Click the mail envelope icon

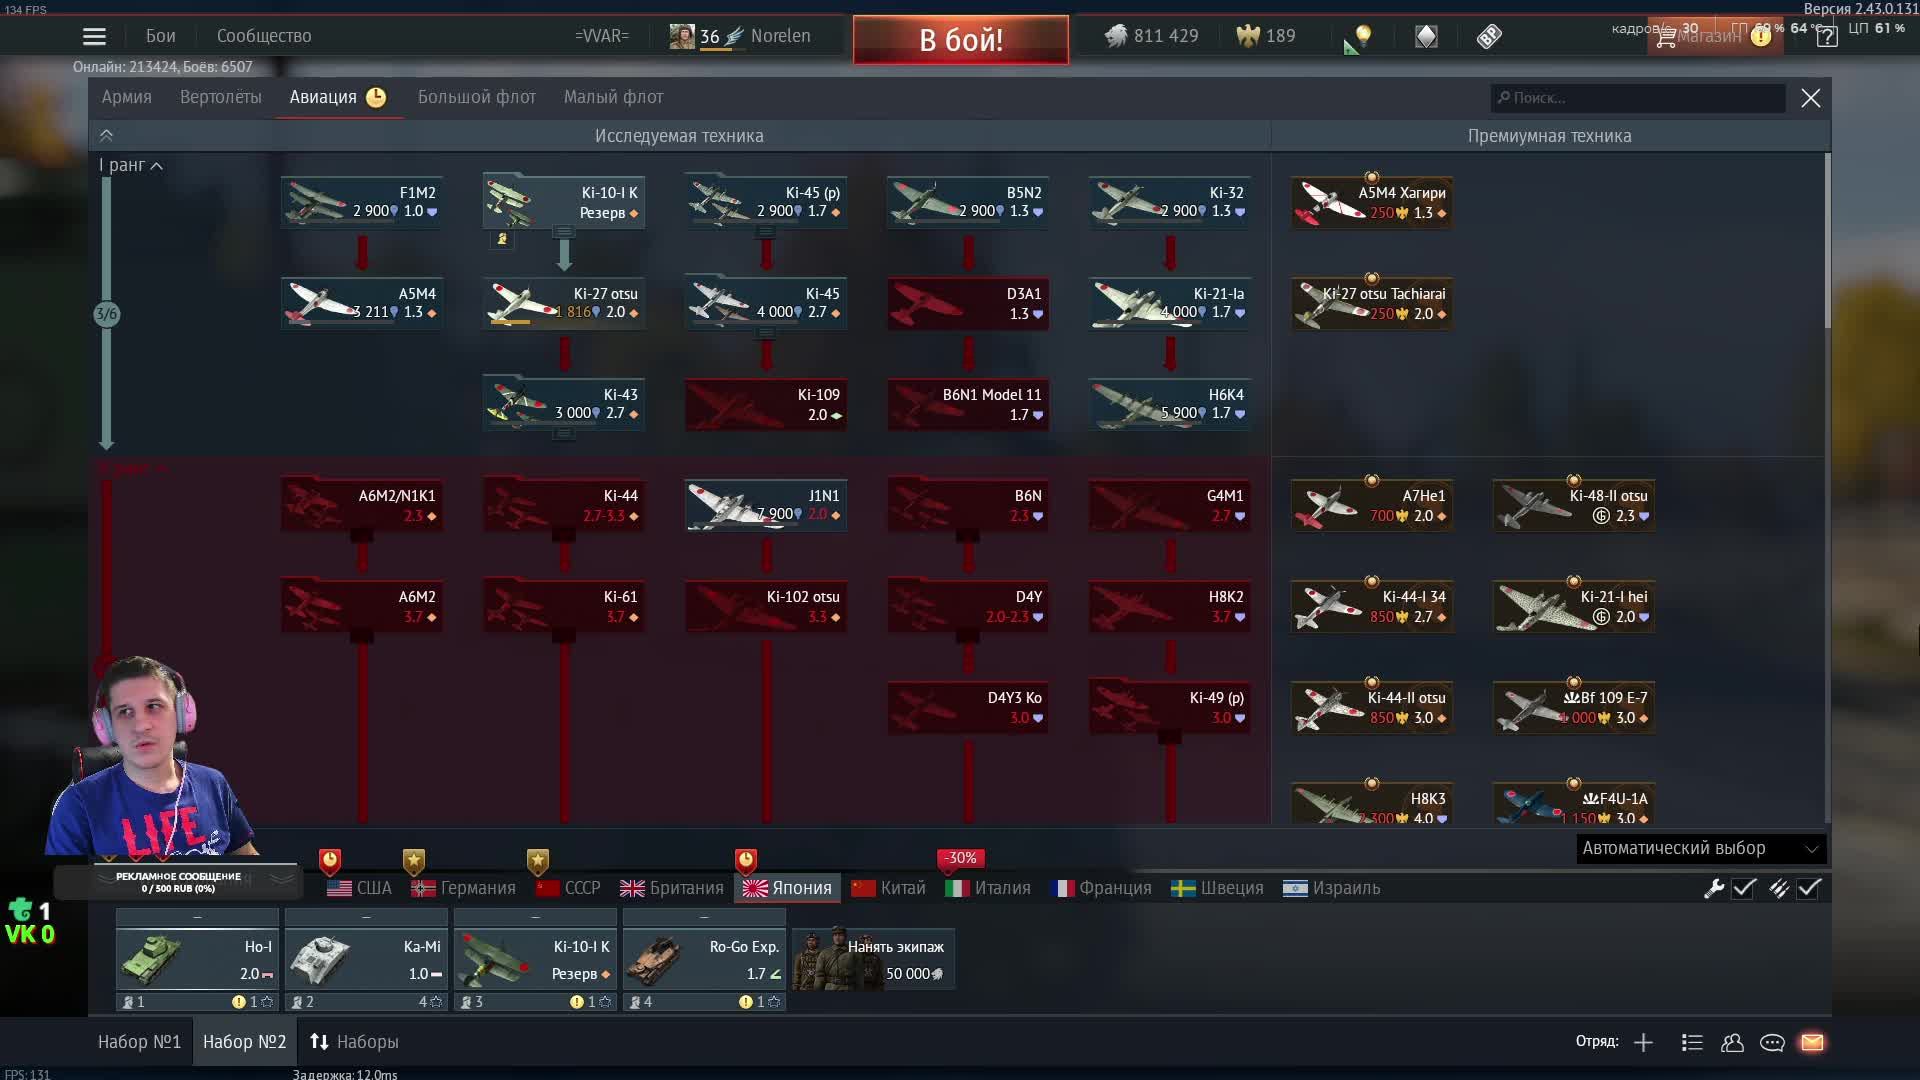1812,1042
